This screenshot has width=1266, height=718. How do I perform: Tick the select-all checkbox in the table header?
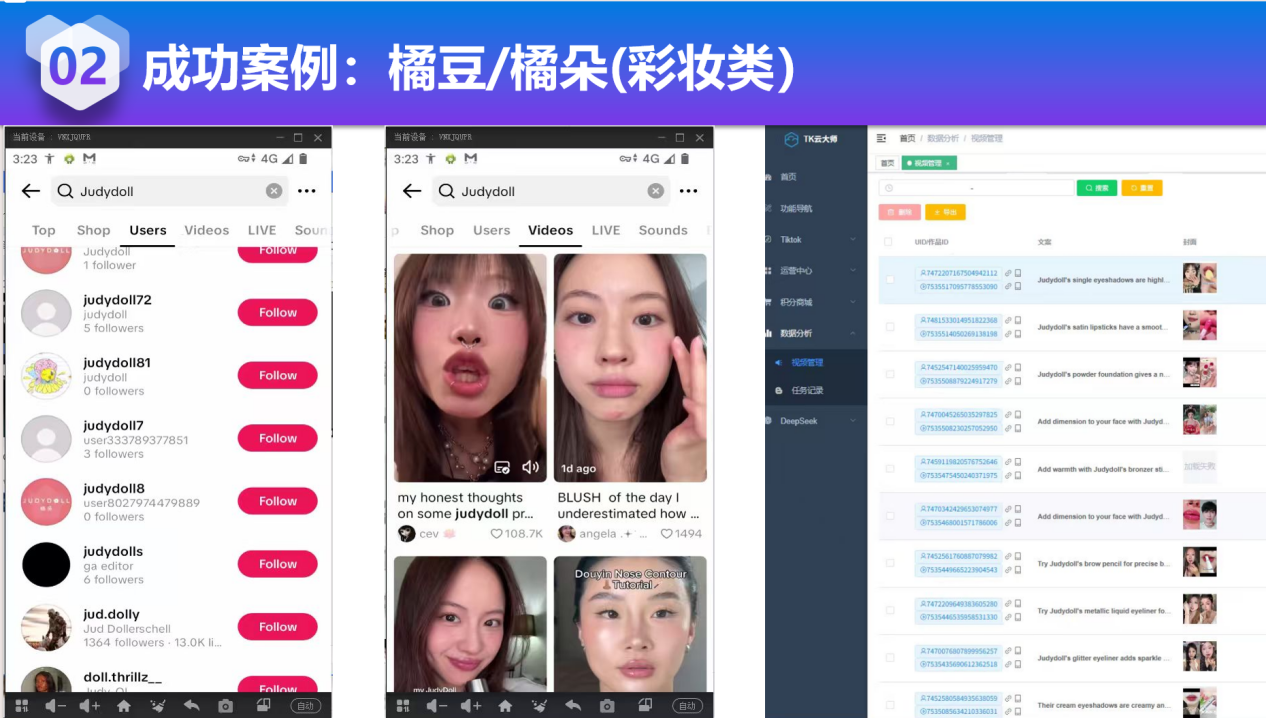888,242
